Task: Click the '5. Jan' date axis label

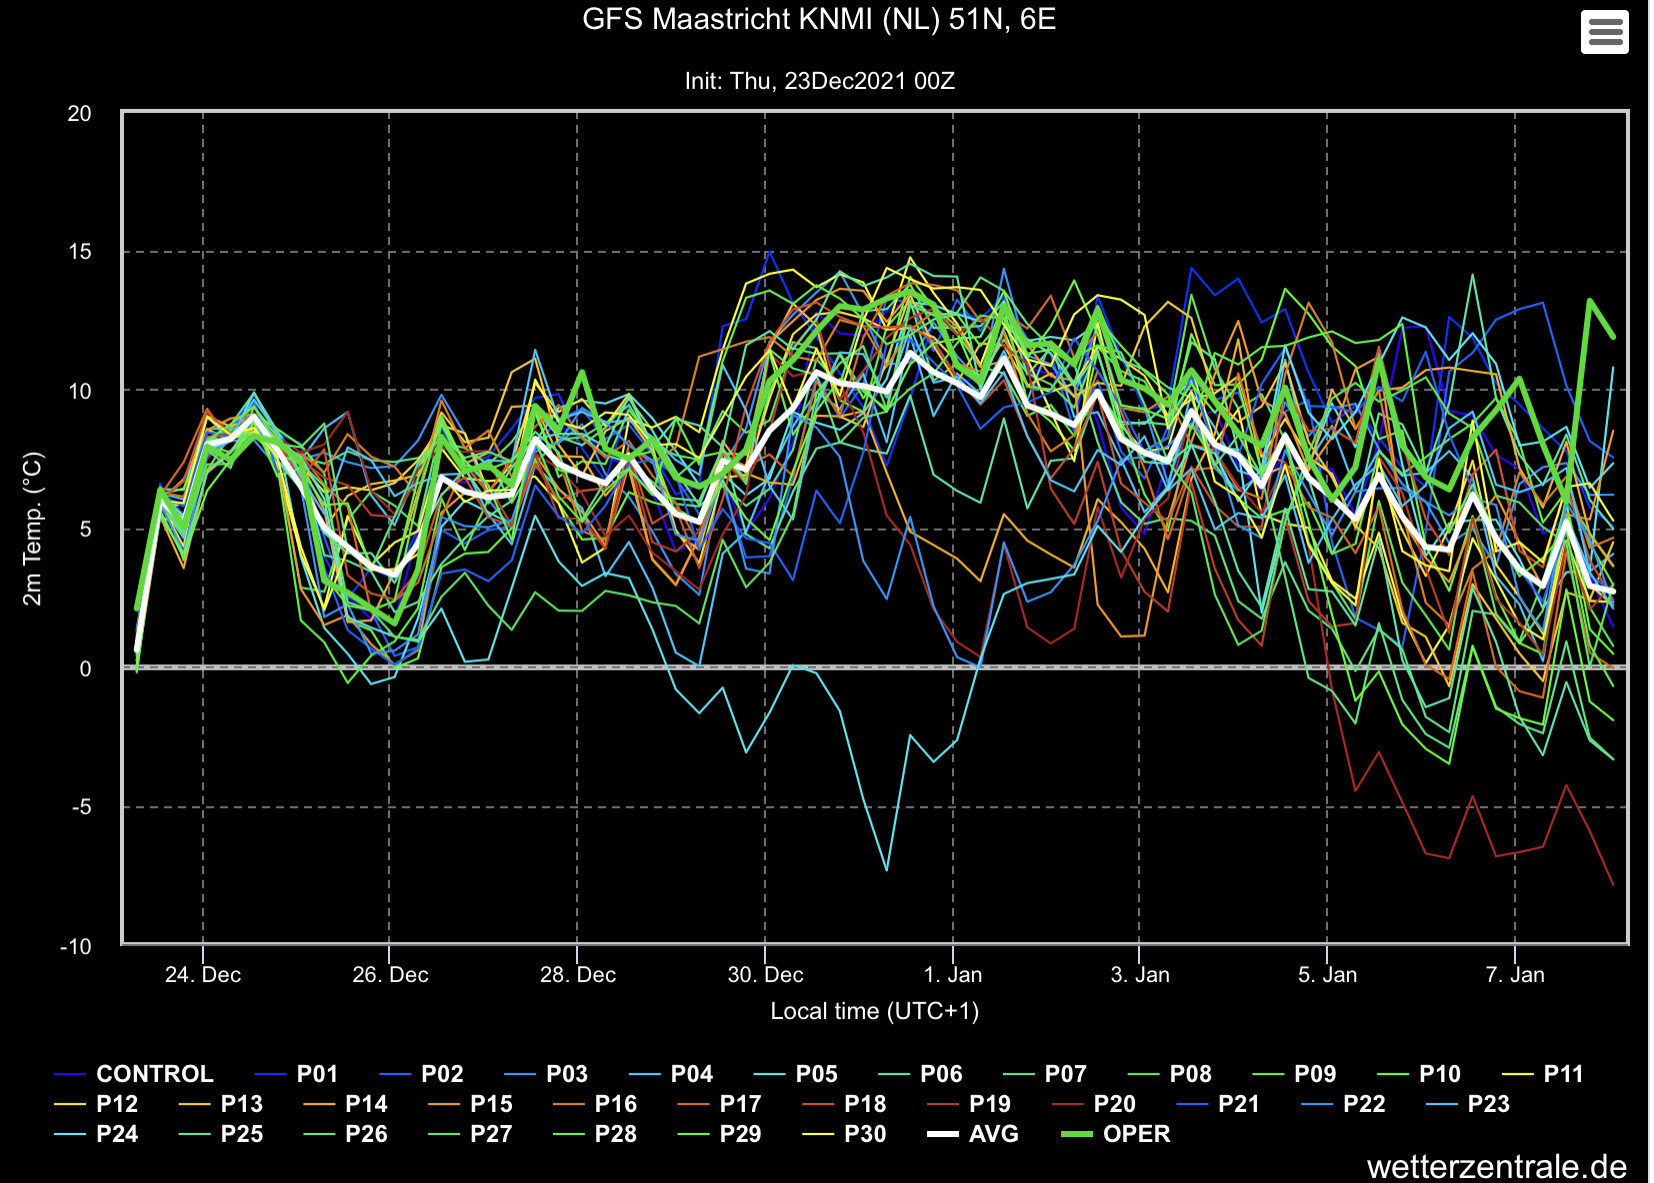Action: coord(1328,975)
